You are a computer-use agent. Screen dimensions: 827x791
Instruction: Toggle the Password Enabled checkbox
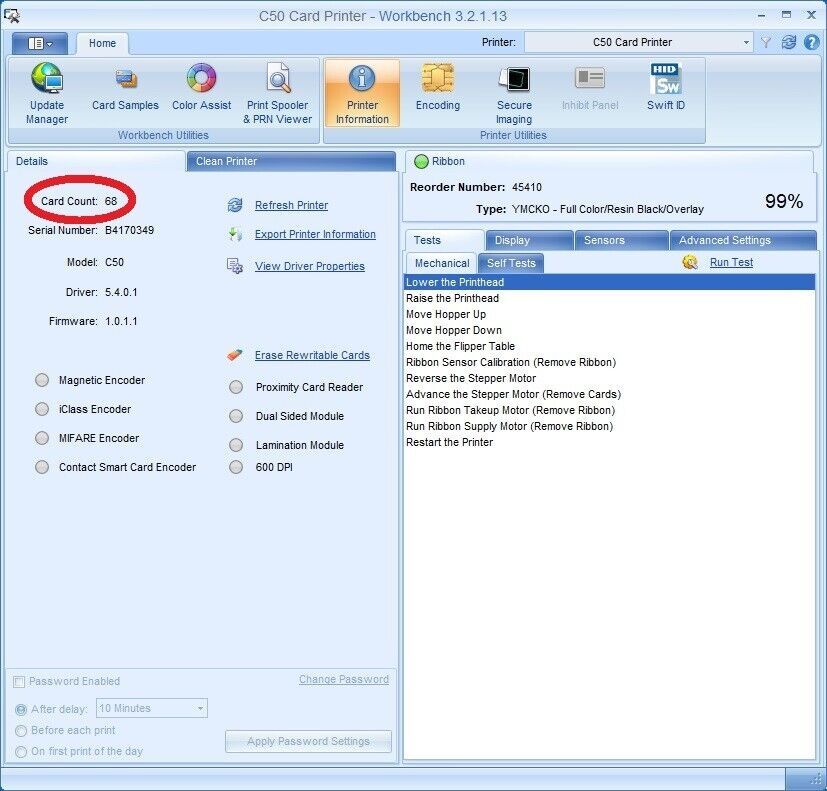[19, 682]
